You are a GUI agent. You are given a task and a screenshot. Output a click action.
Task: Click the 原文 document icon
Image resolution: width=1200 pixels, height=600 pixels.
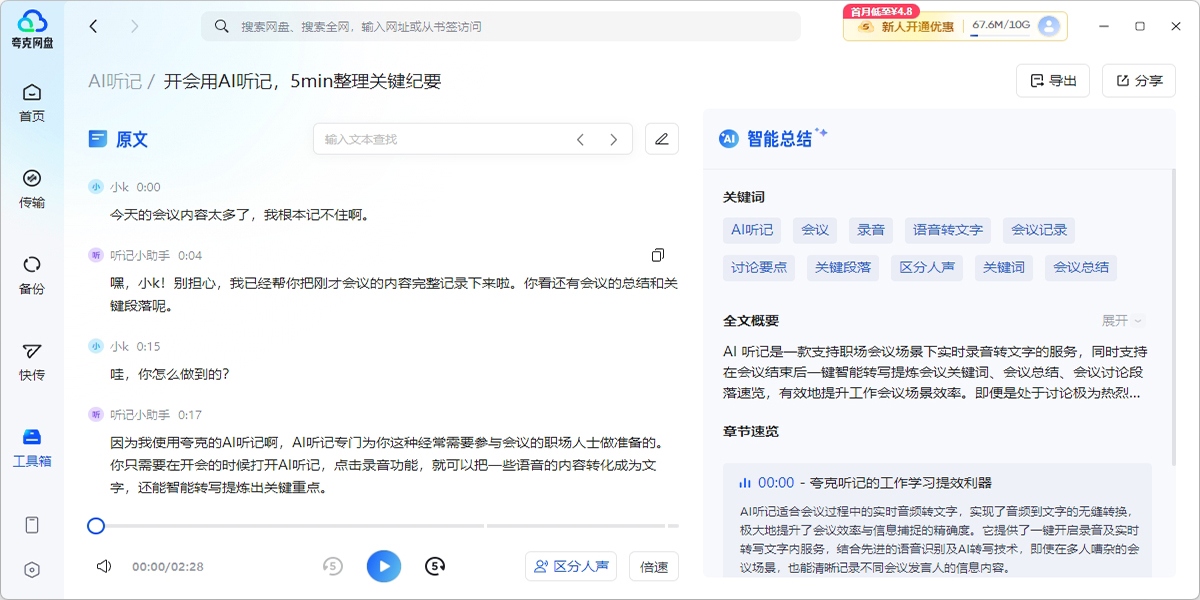tap(97, 139)
